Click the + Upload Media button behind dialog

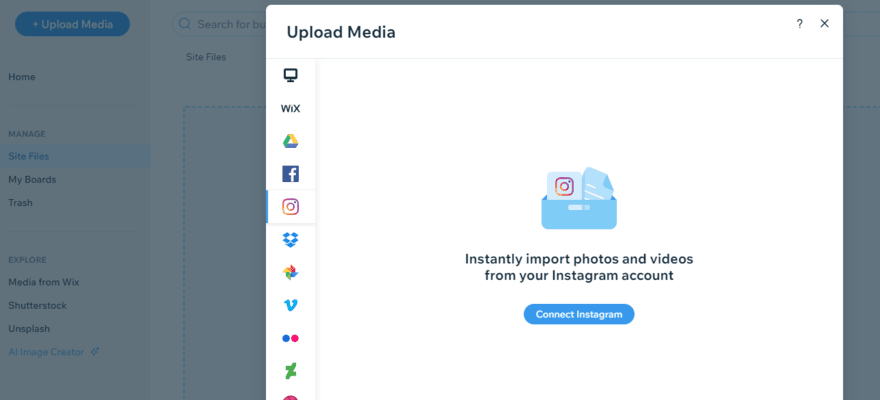72,24
